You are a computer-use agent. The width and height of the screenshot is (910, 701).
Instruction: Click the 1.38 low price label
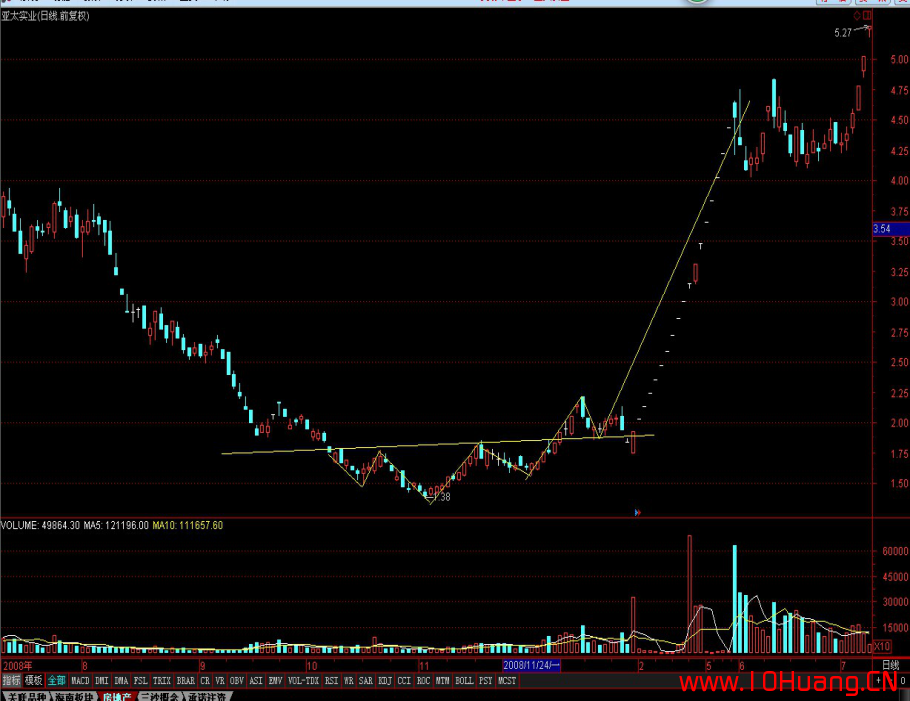tap(442, 497)
